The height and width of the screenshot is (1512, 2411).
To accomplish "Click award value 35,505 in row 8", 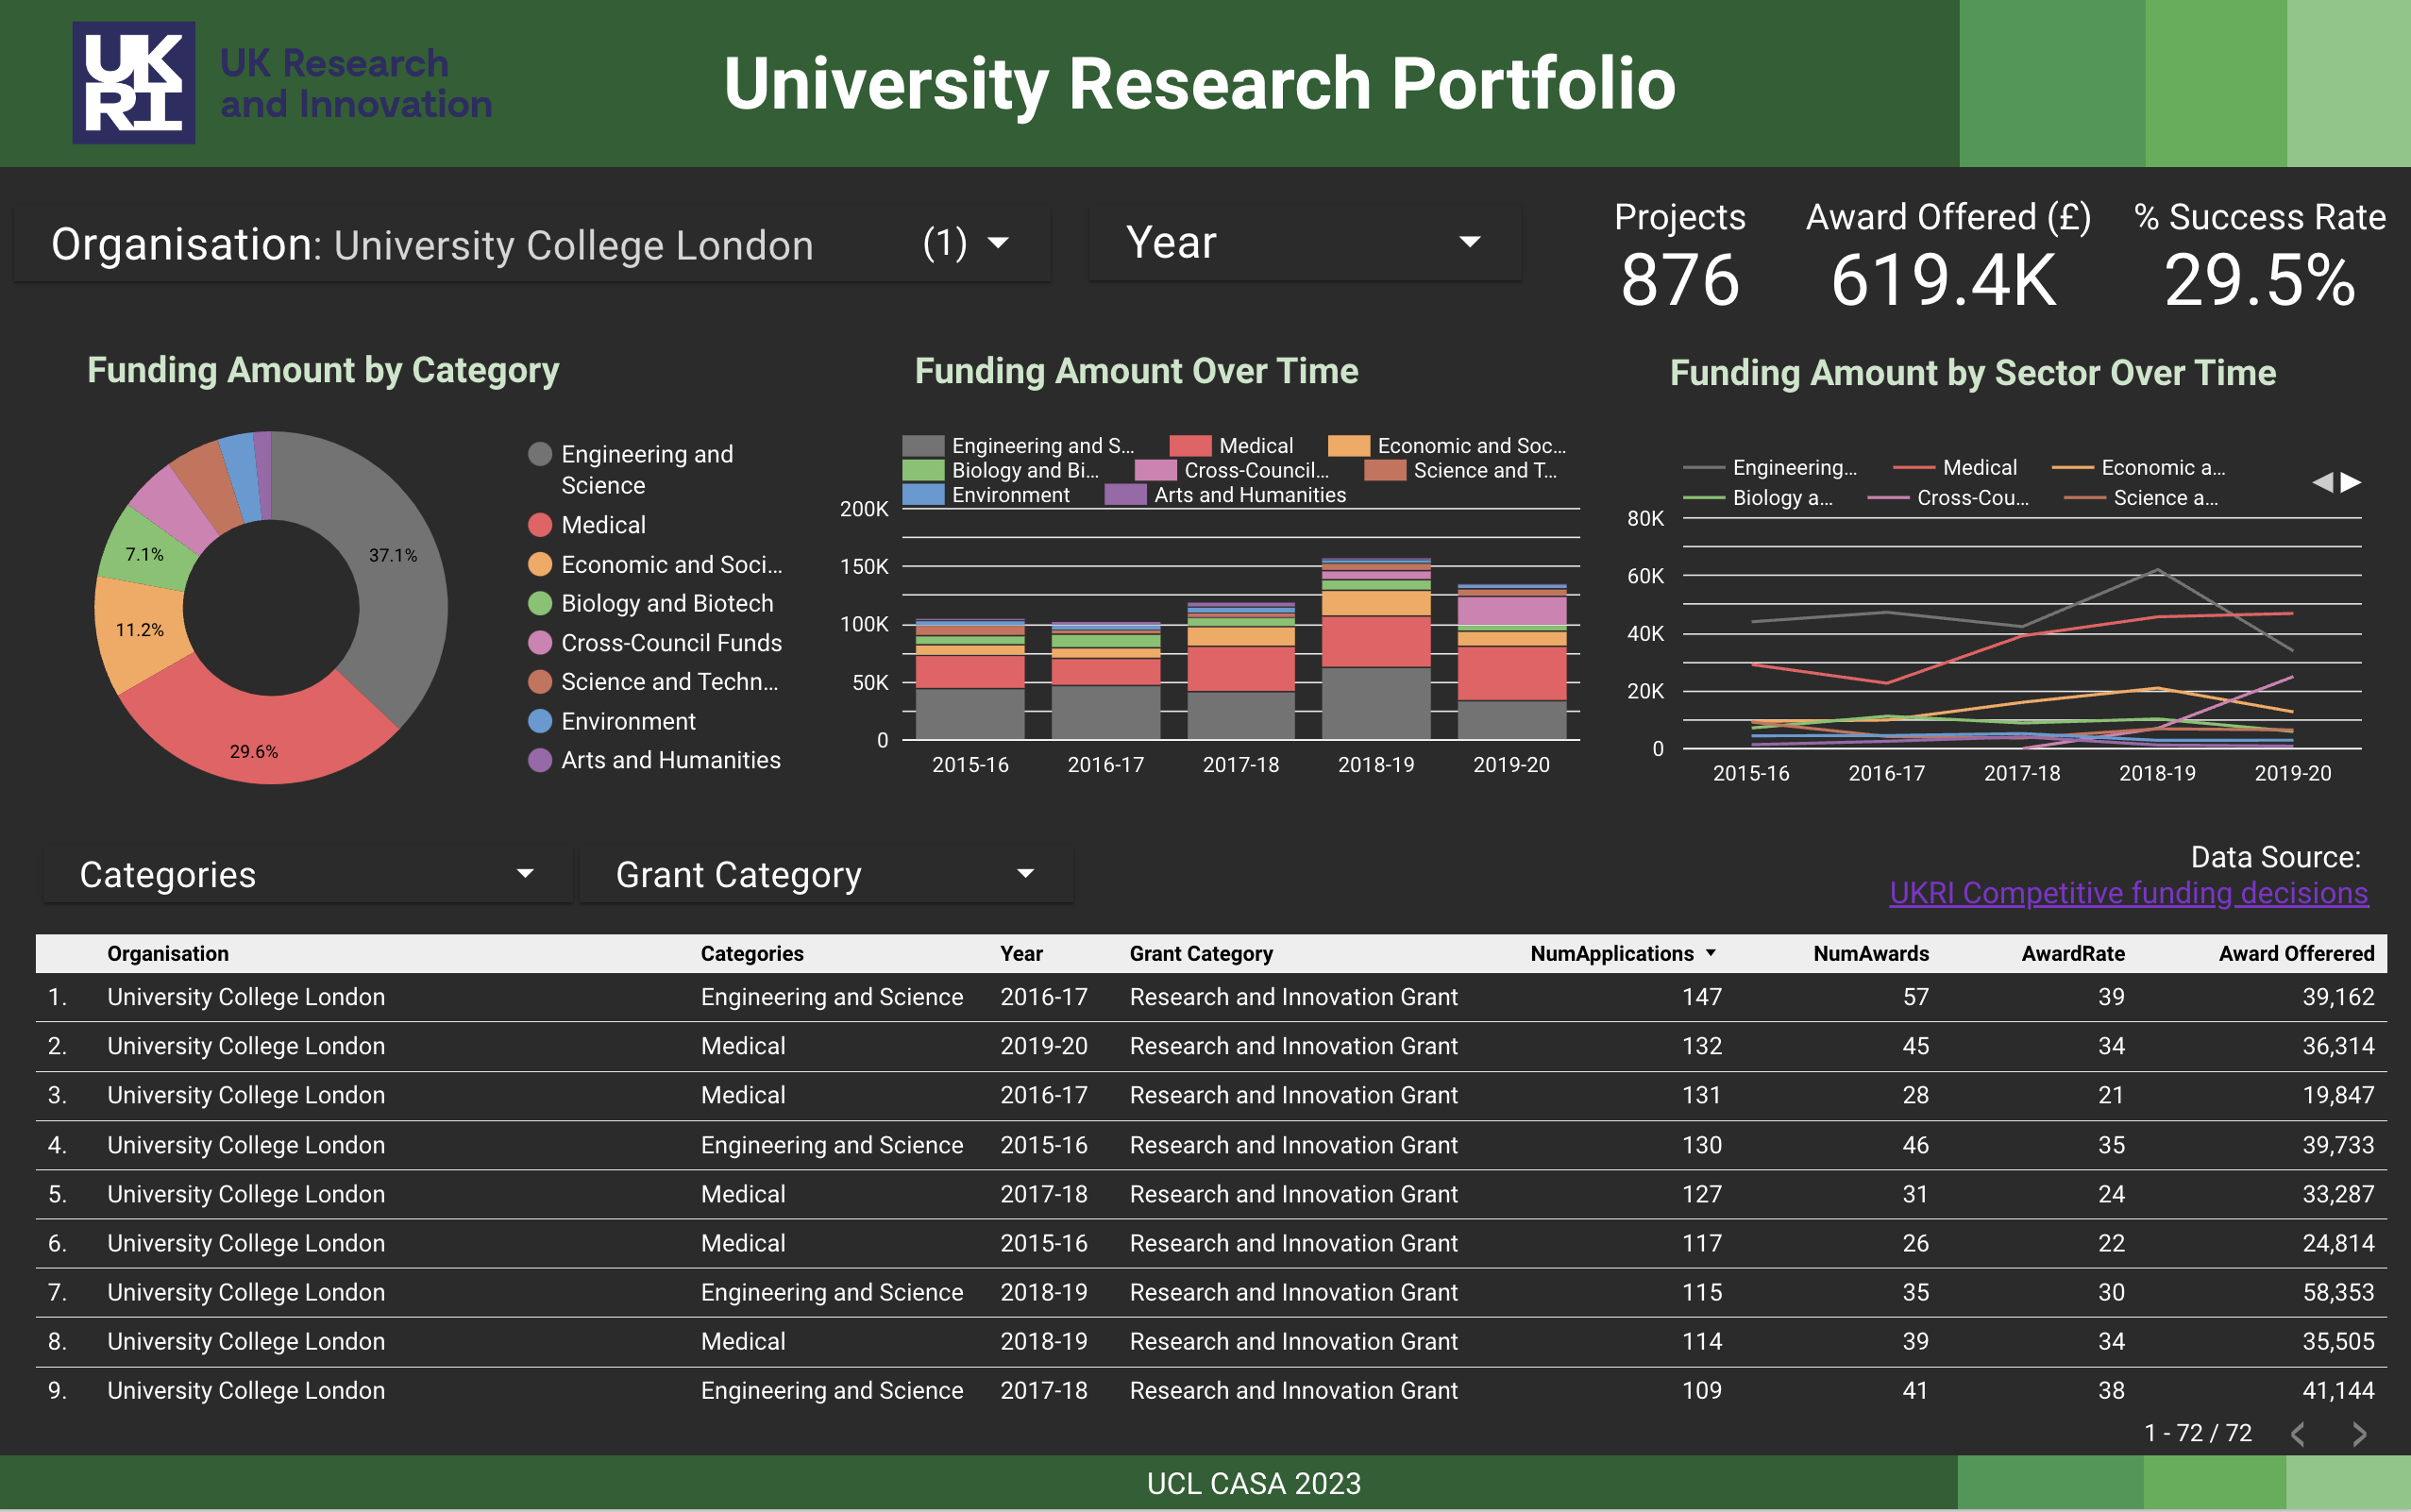I will click(x=2338, y=1341).
